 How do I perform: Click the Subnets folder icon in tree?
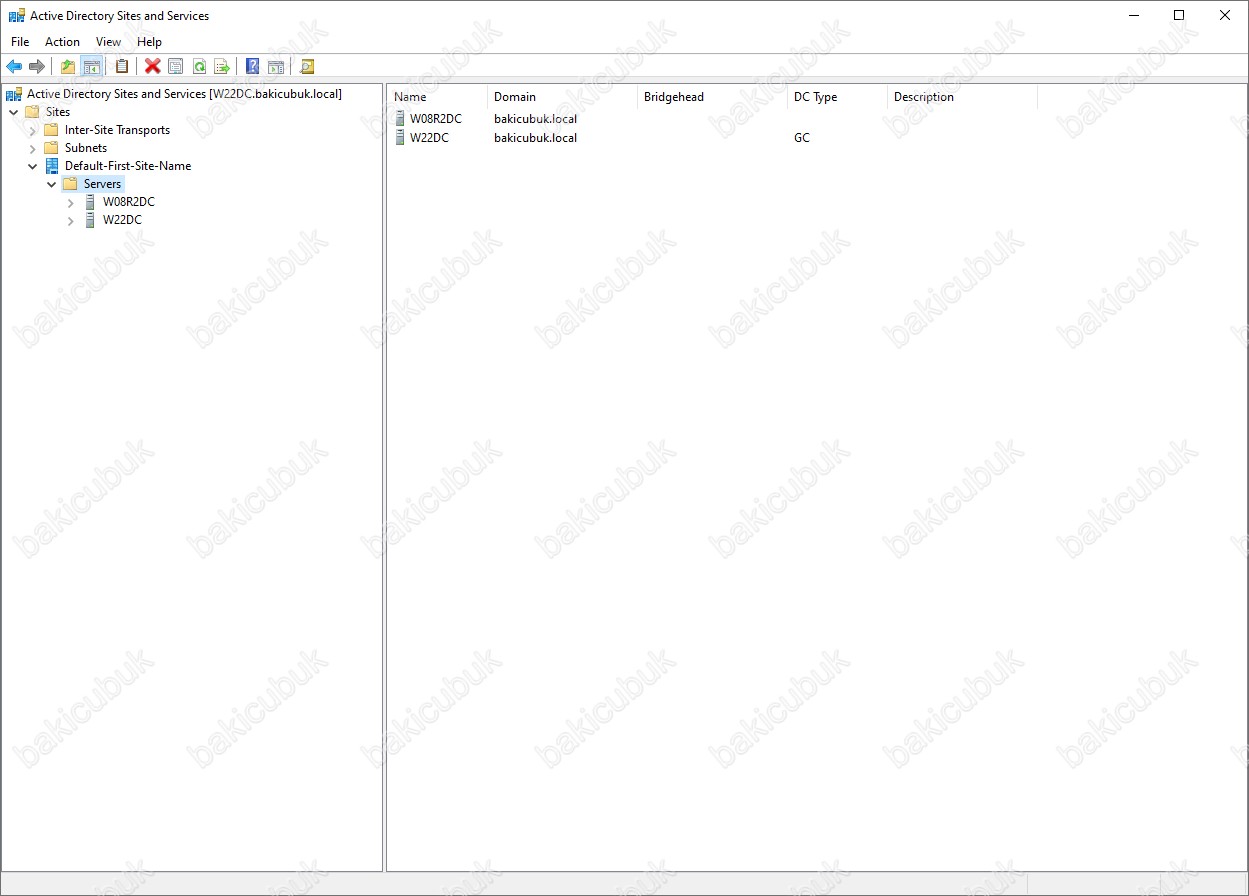52,148
